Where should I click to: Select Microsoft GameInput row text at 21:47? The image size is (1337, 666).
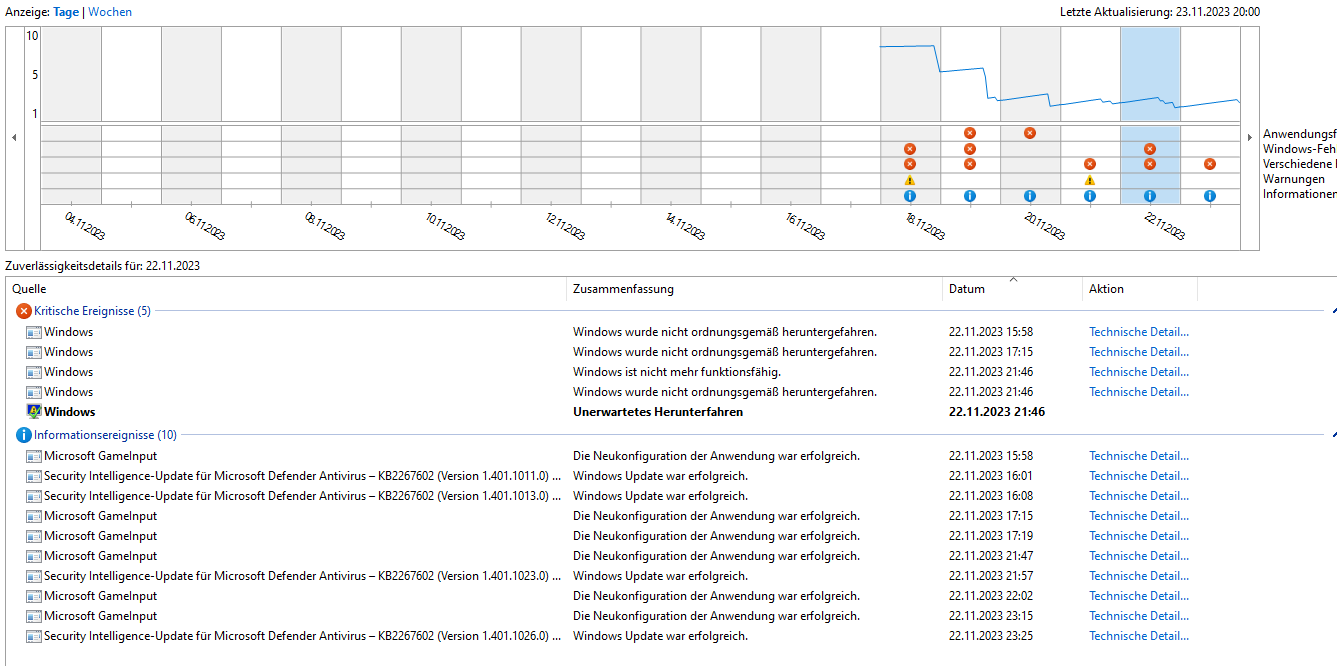[x=100, y=556]
